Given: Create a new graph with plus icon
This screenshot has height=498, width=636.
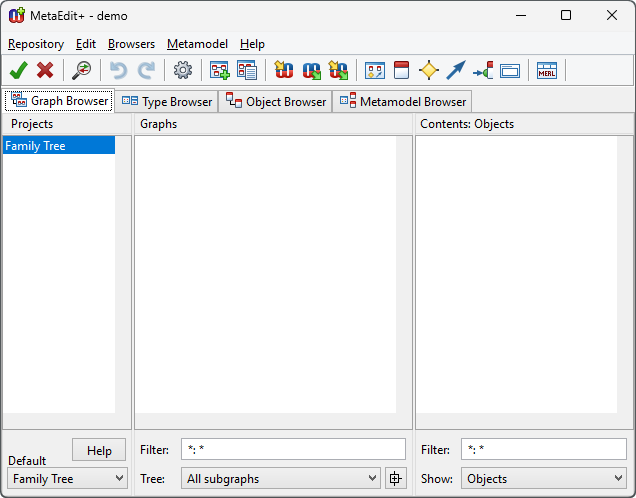Looking at the screenshot, I should tap(219, 71).
